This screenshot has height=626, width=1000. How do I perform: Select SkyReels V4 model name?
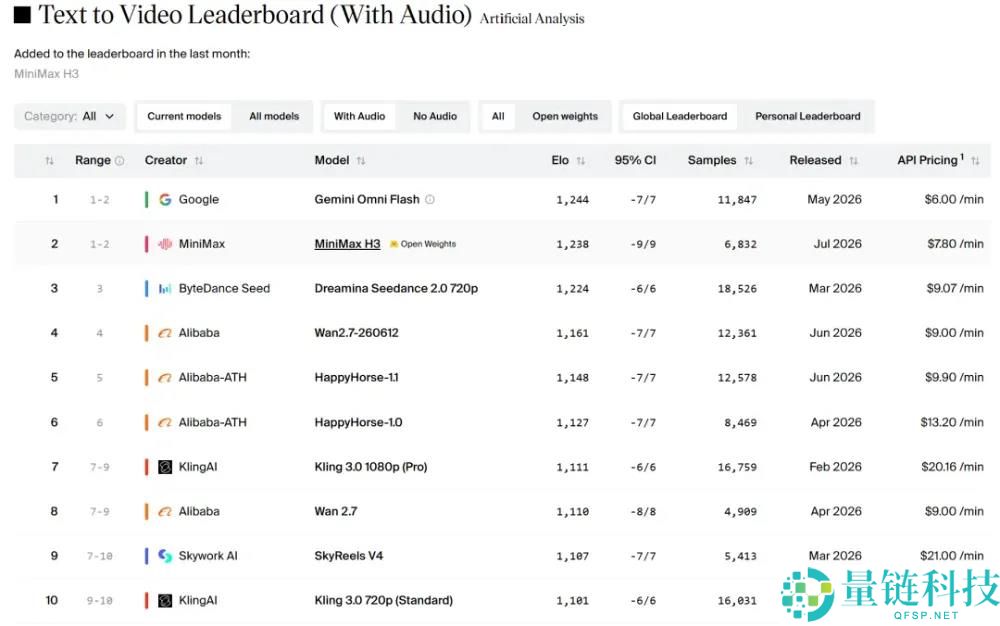click(x=348, y=556)
